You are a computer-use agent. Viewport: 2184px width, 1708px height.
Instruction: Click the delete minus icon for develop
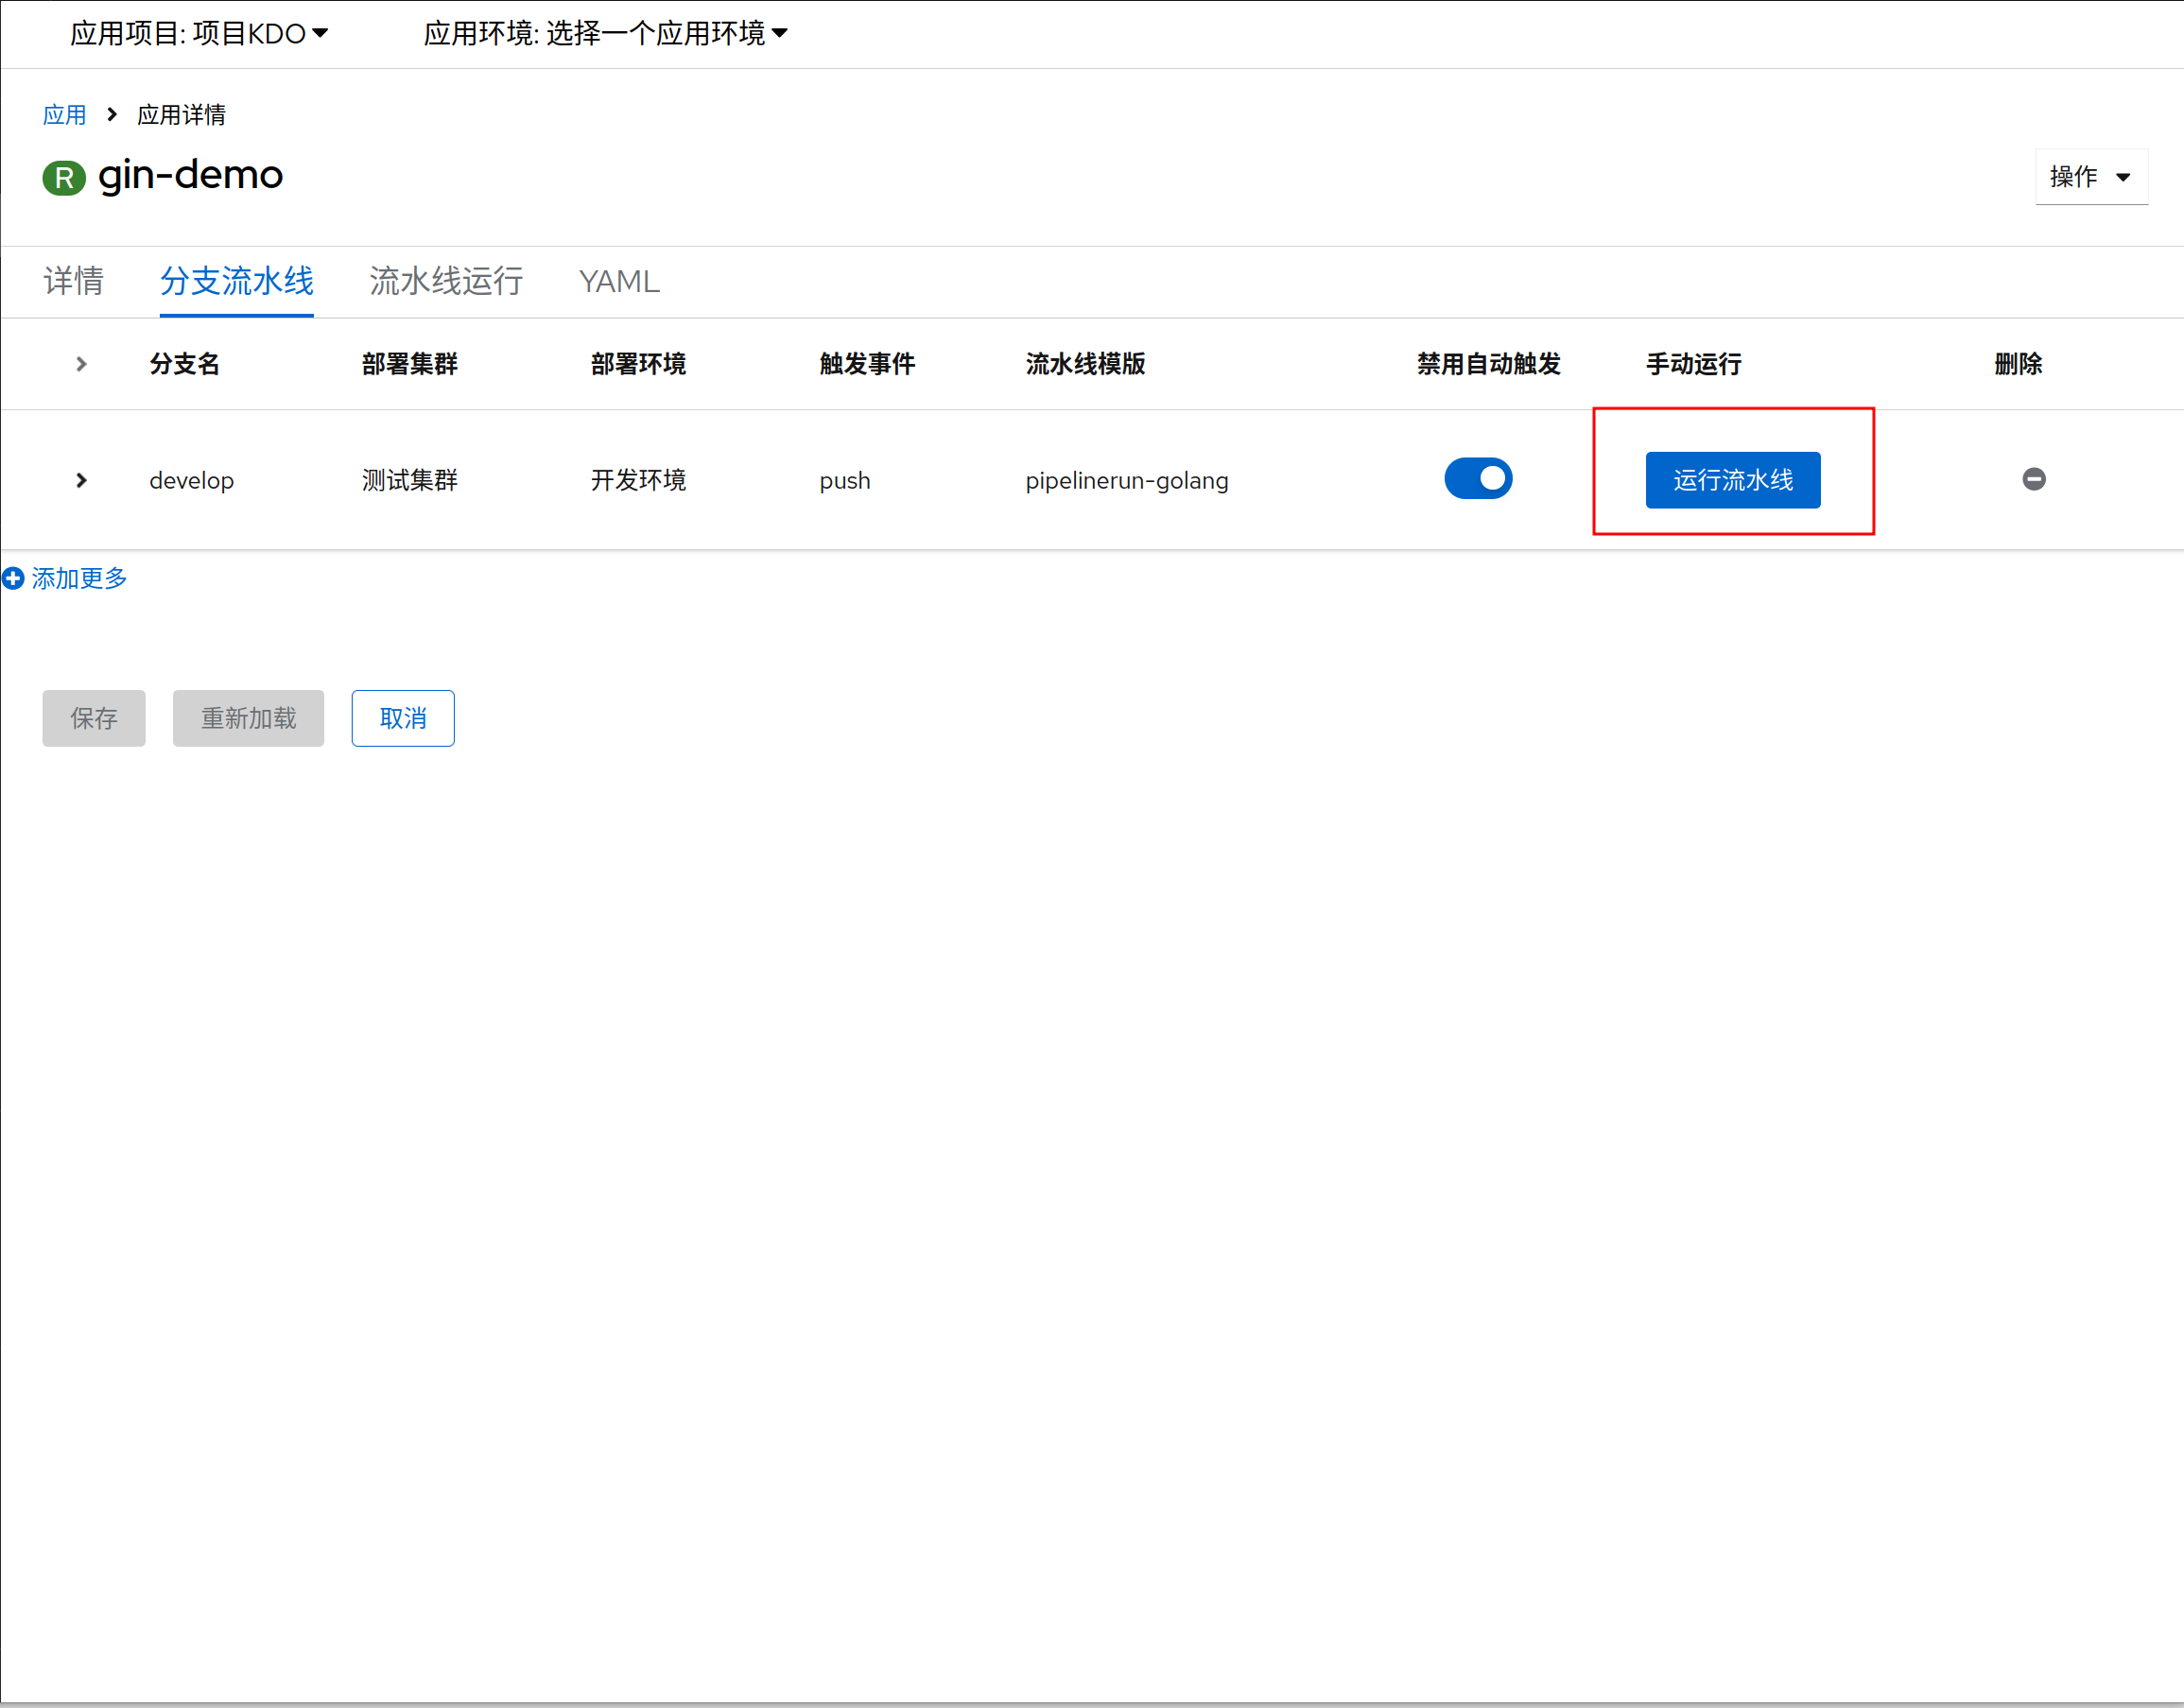2033,479
